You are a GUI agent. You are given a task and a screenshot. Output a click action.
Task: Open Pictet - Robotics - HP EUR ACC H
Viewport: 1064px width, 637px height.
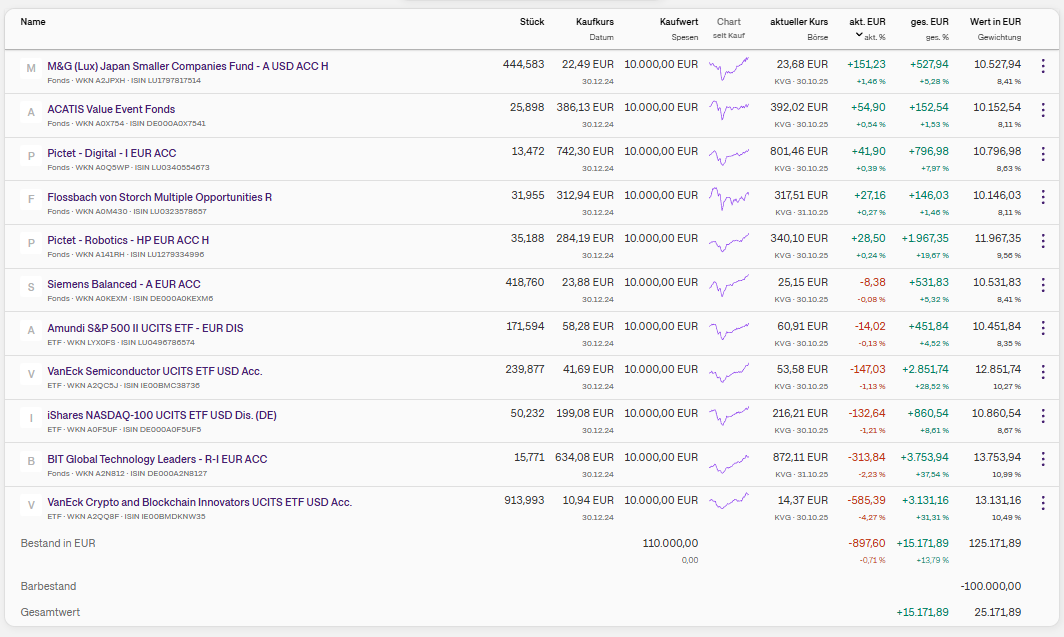pos(128,240)
